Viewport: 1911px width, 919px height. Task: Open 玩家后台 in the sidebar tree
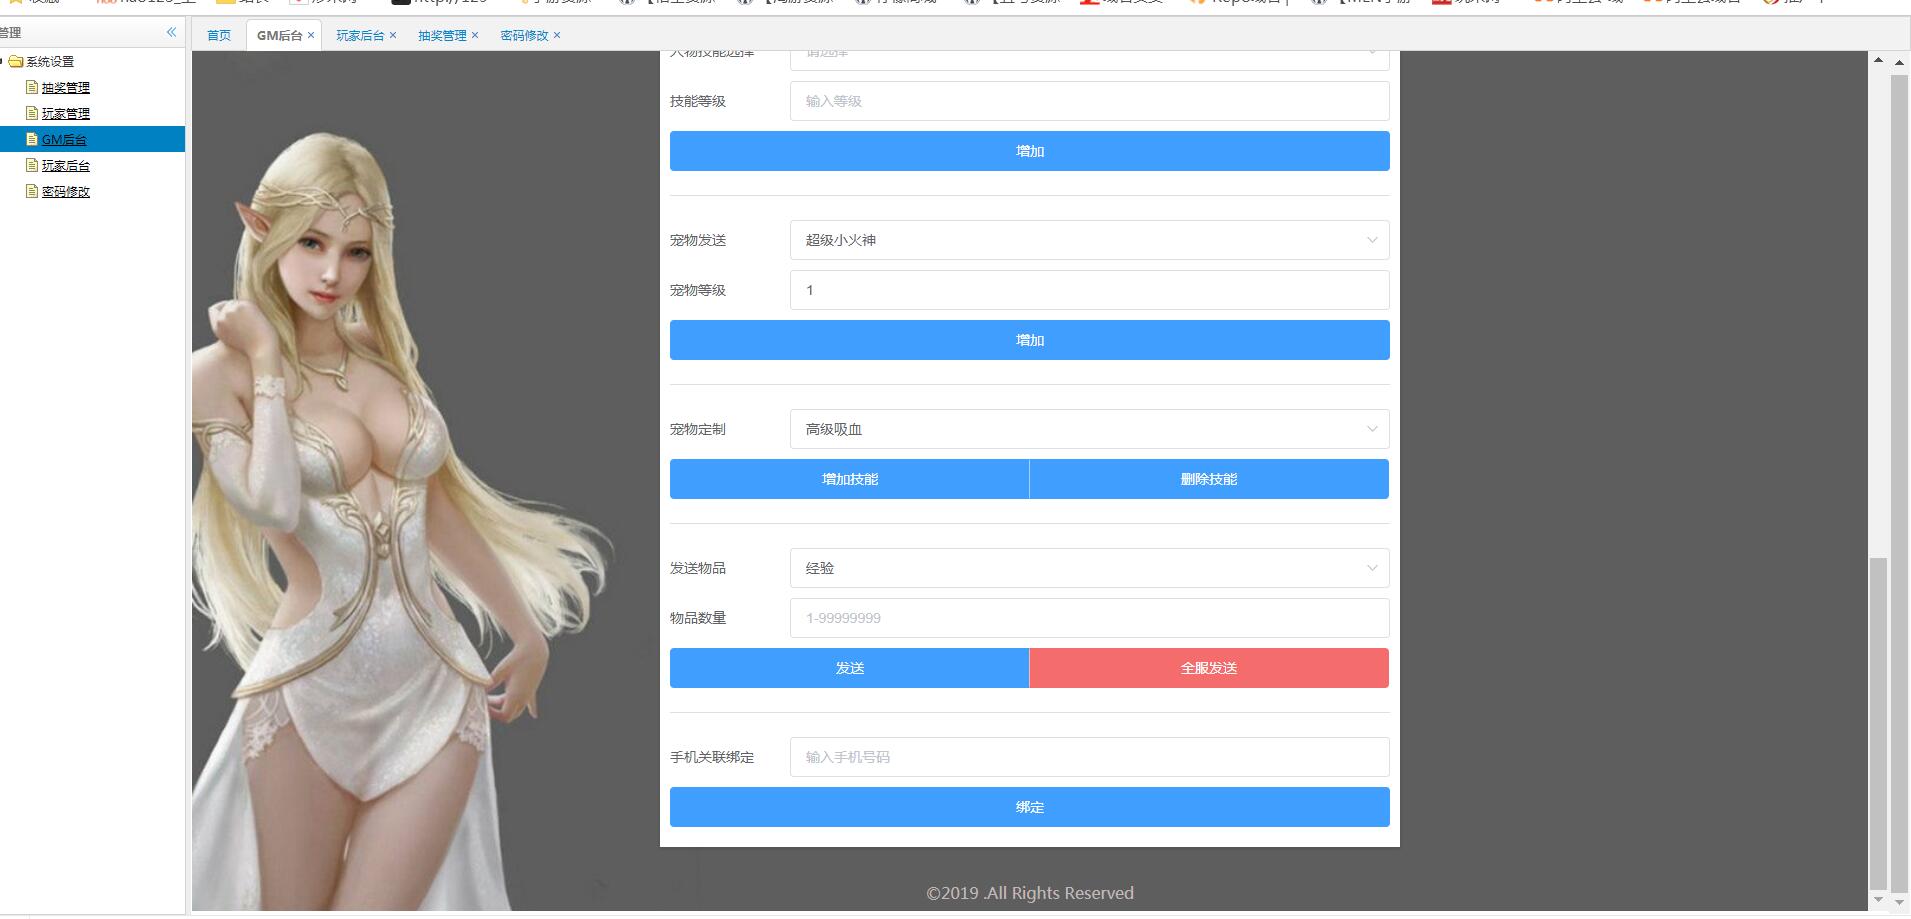(x=65, y=166)
